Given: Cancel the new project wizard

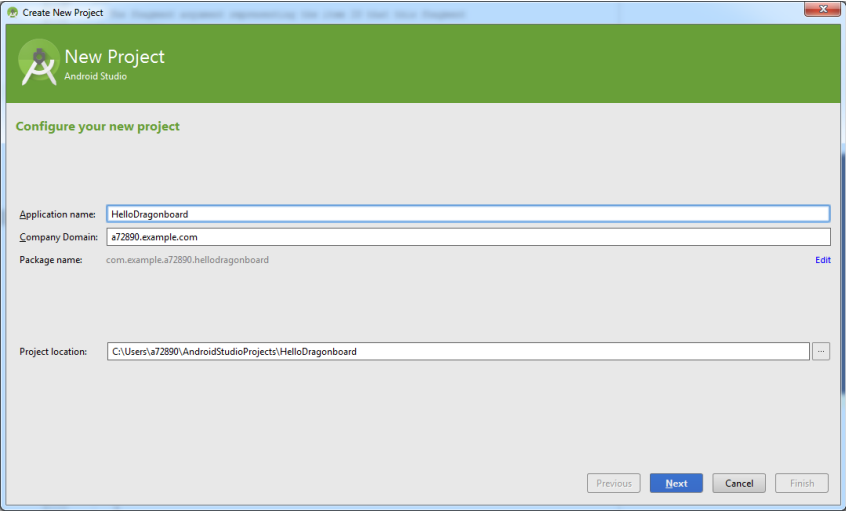Looking at the screenshot, I should pyautogui.click(x=739, y=483).
